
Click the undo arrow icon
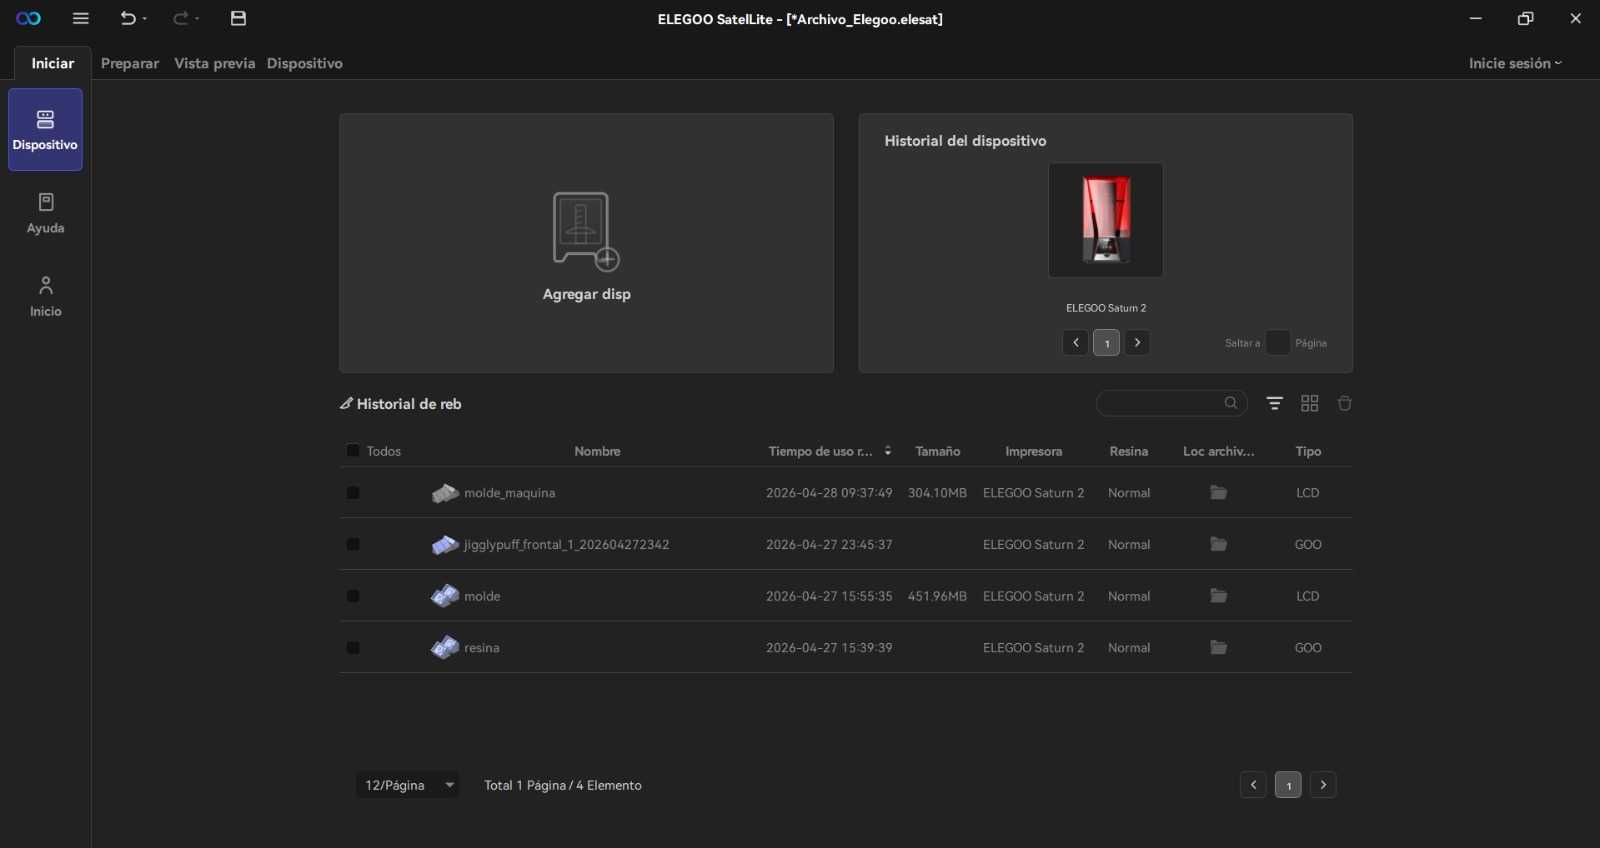point(127,19)
